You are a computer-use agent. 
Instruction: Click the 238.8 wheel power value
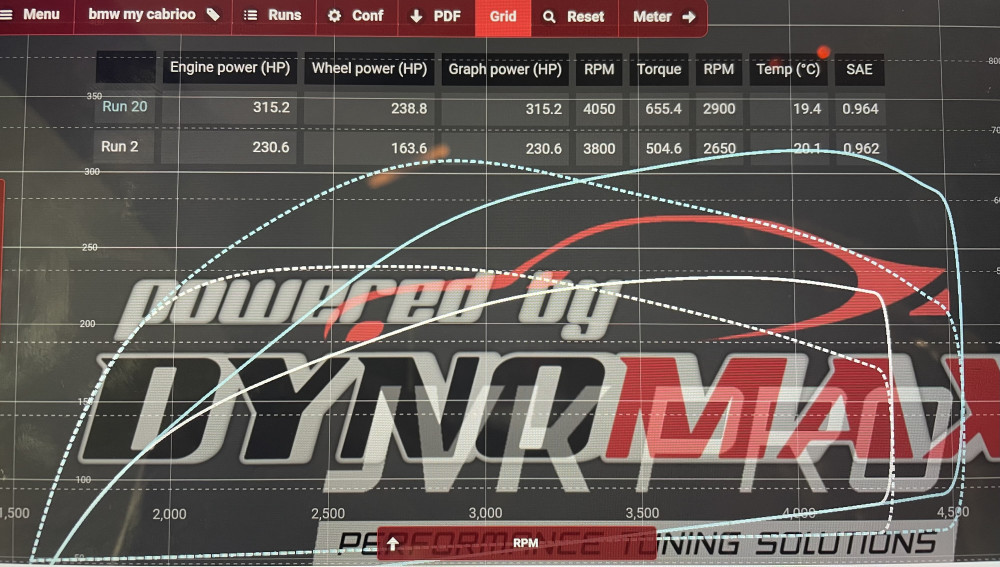[x=409, y=108]
